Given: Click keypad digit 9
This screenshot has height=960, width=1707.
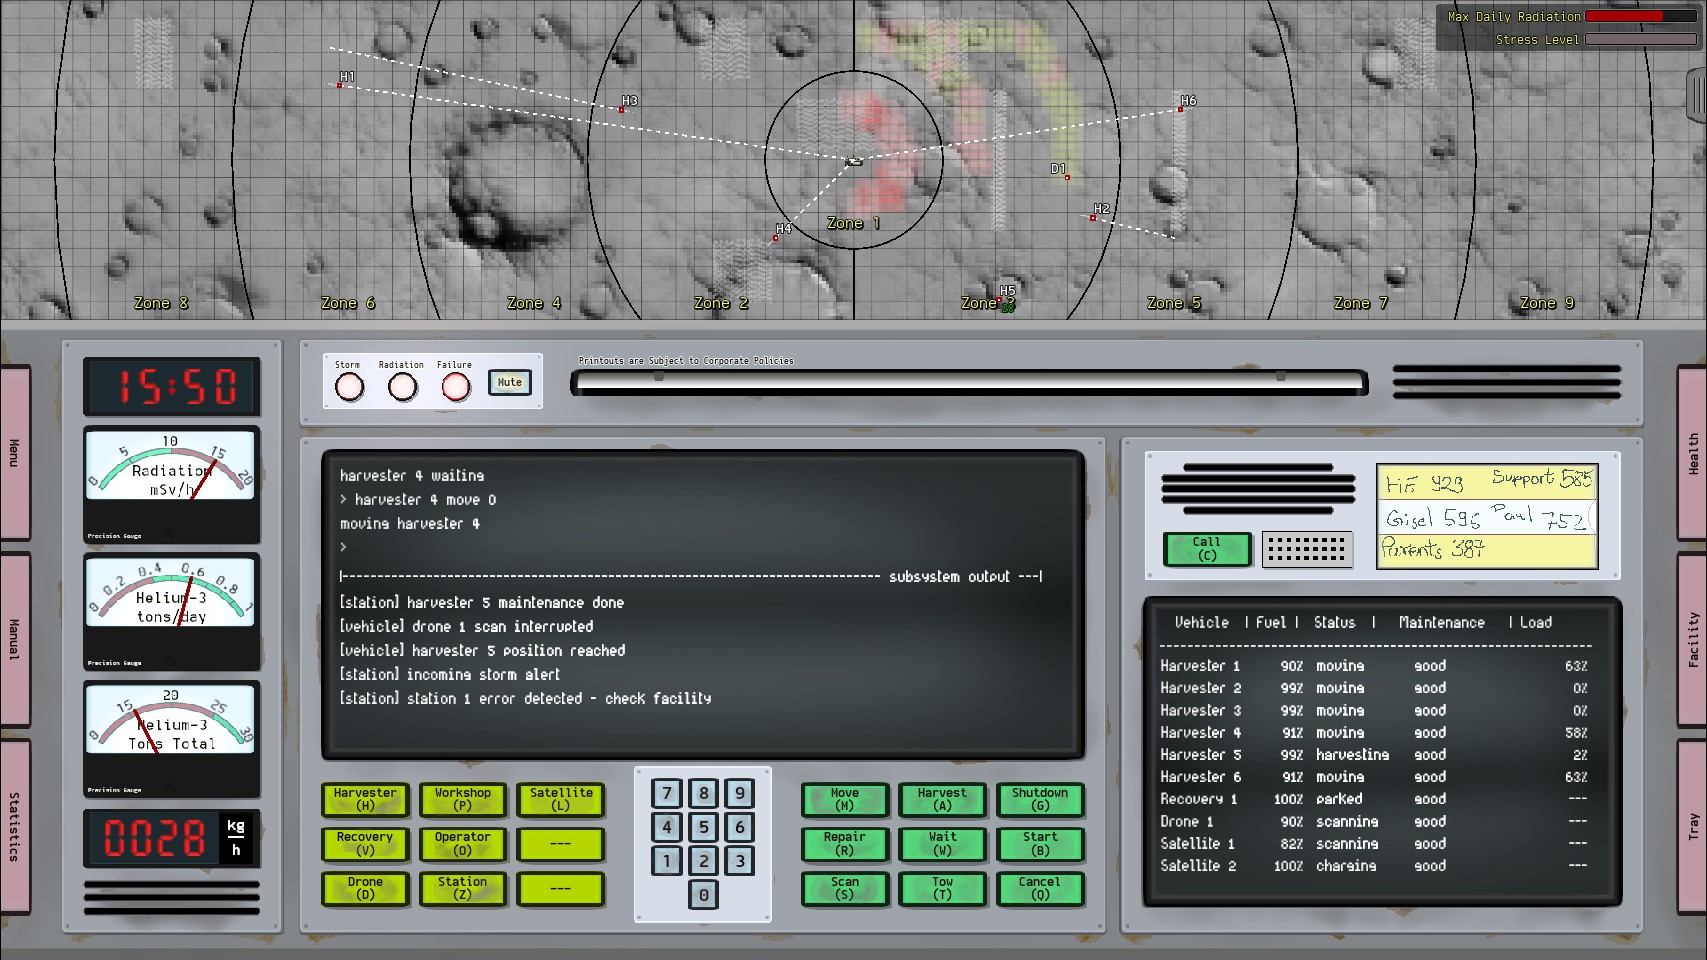Looking at the screenshot, I should pyautogui.click(x=740, y=794).
